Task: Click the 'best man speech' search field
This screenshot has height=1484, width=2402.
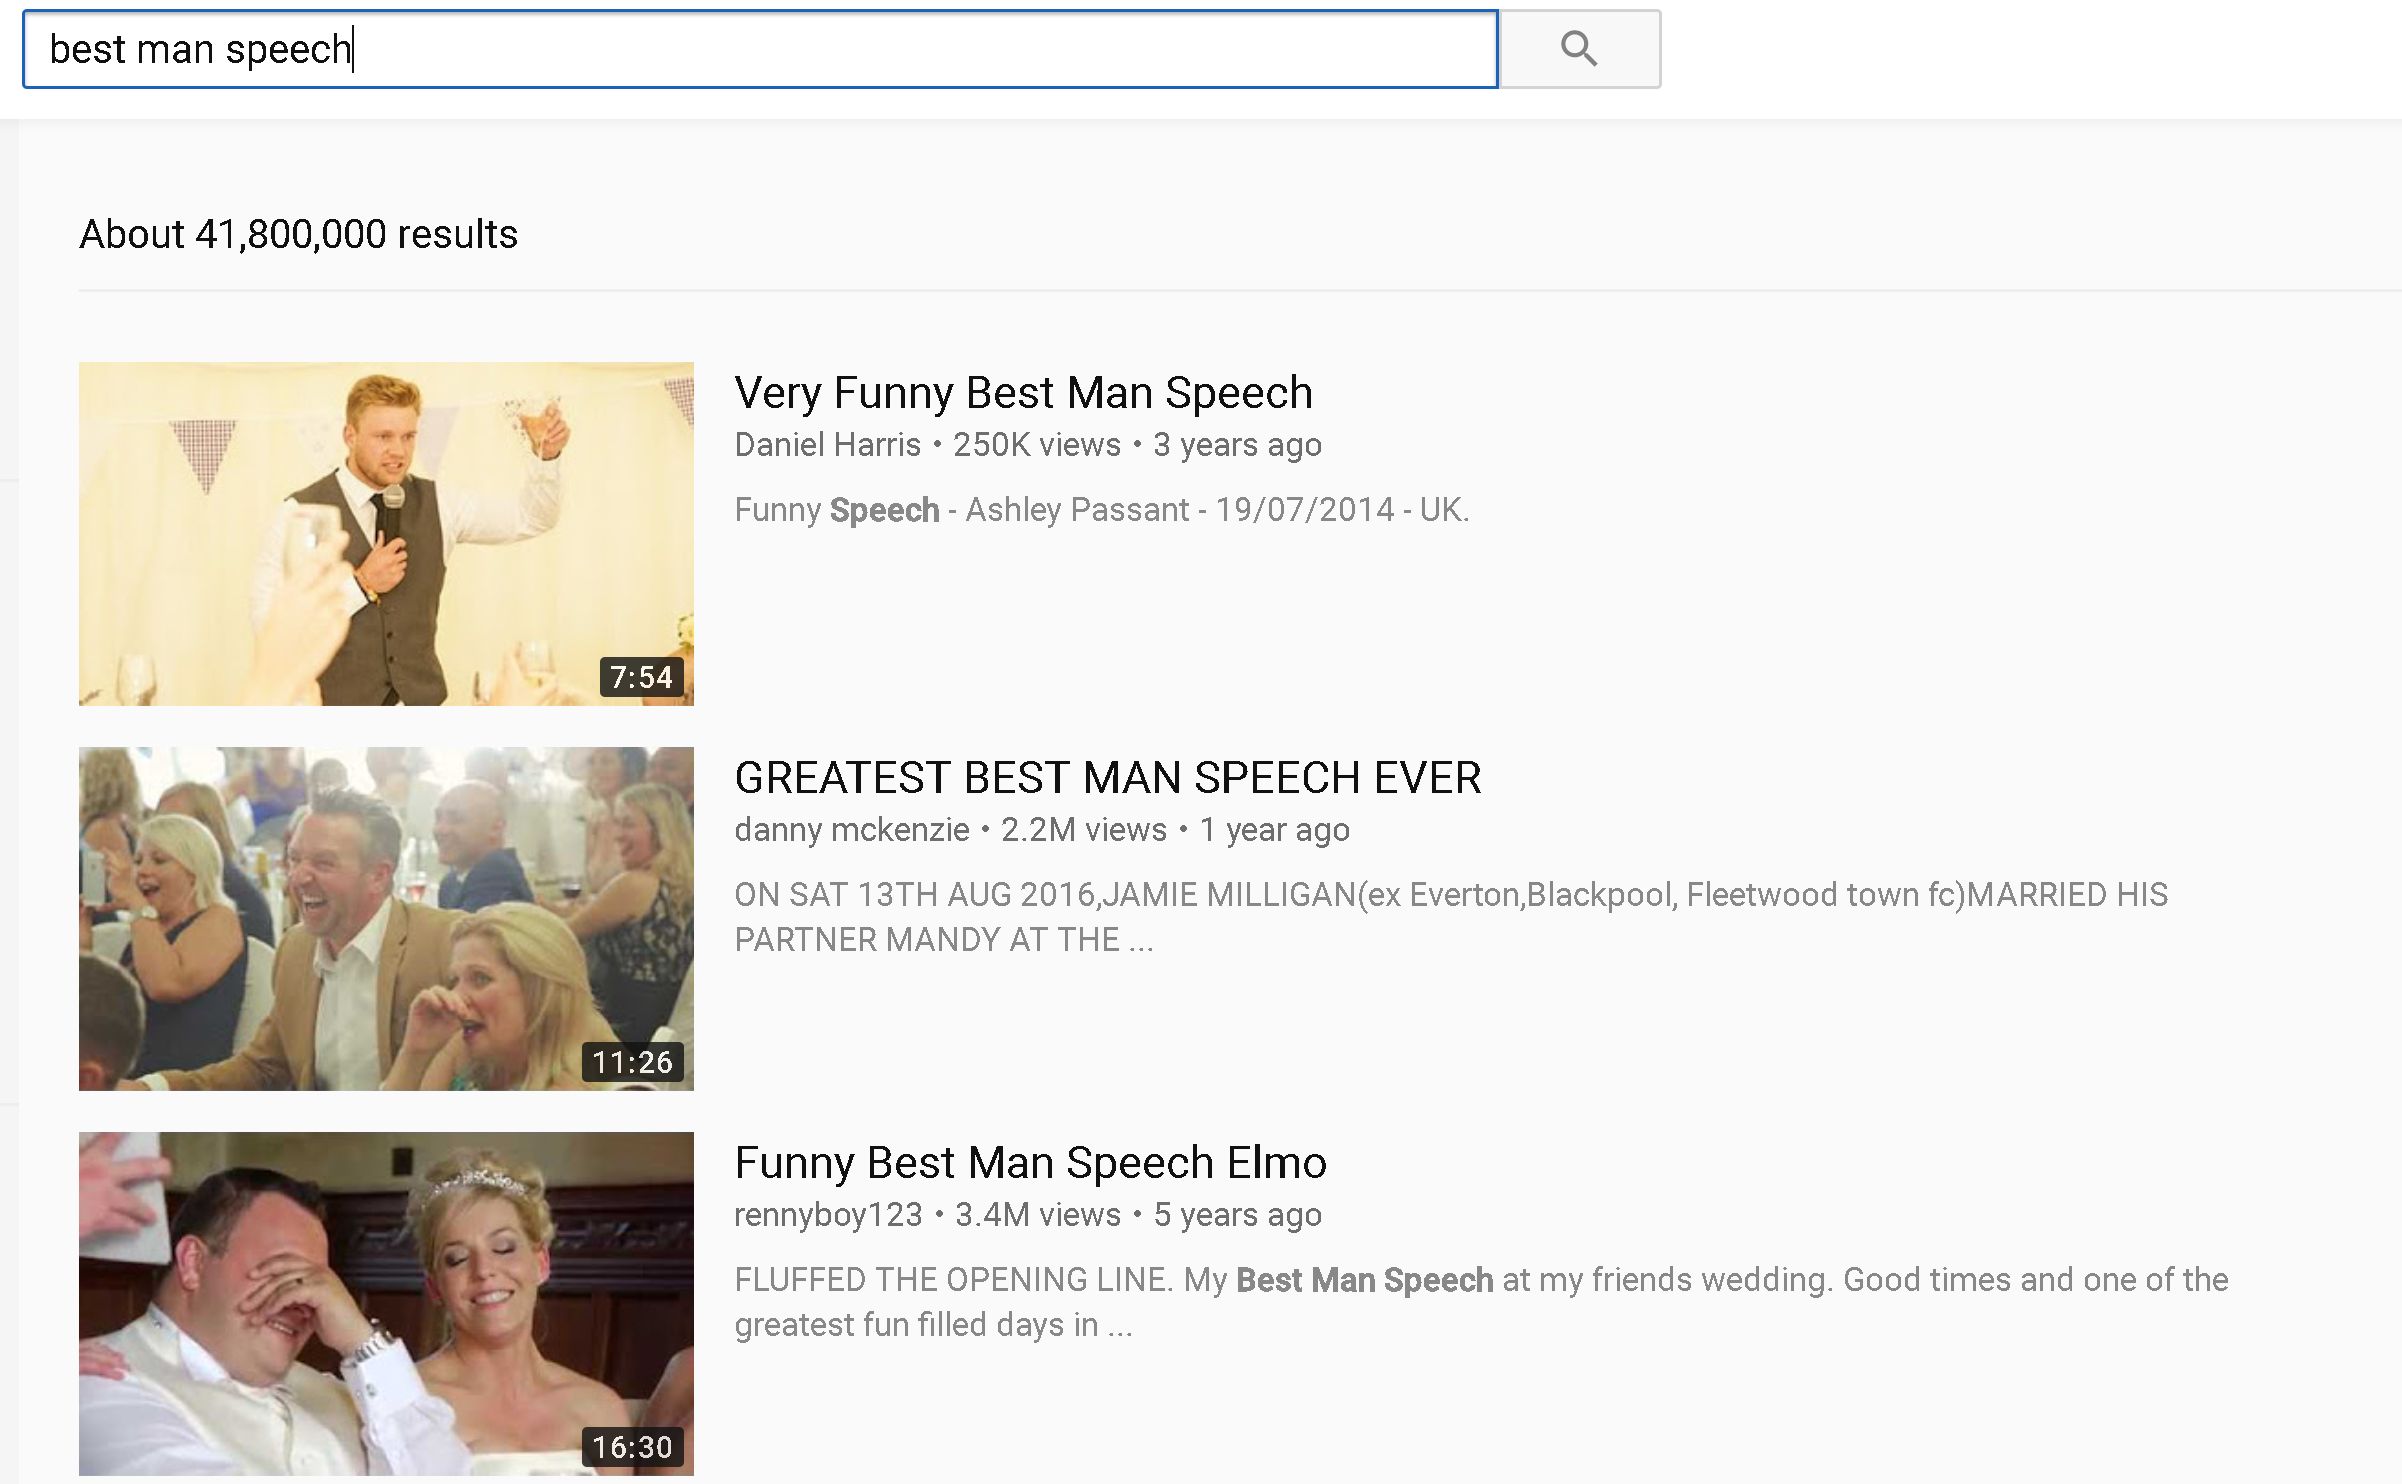Action: coord(760,49)
